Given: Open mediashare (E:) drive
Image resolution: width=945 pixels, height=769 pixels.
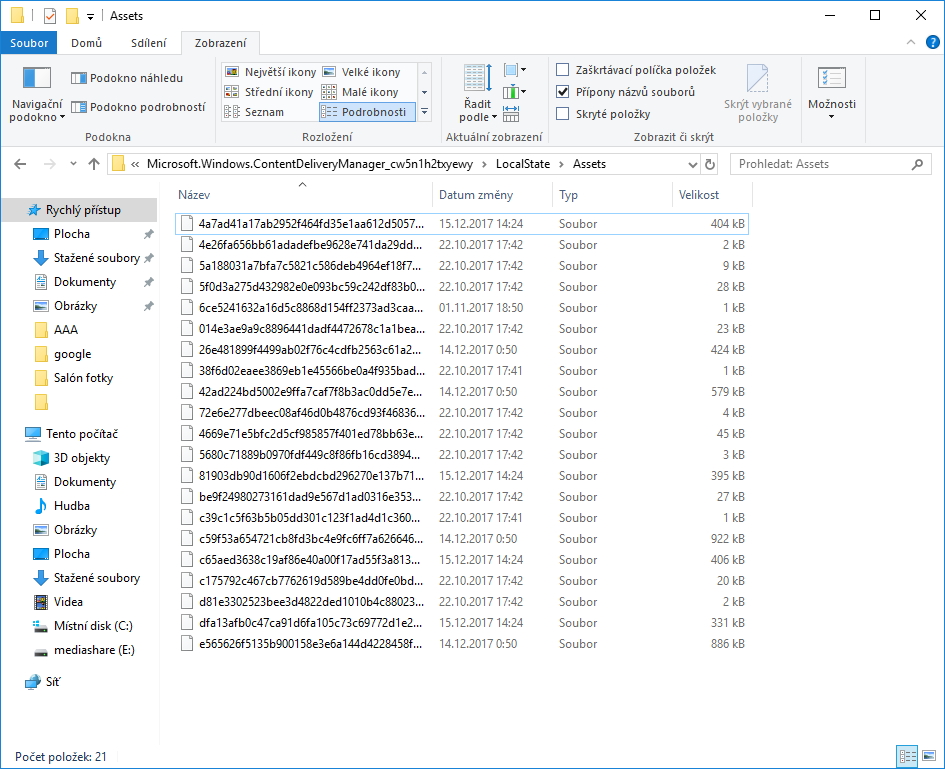Looking at the screenshot, I should click(x=94, y=650).
